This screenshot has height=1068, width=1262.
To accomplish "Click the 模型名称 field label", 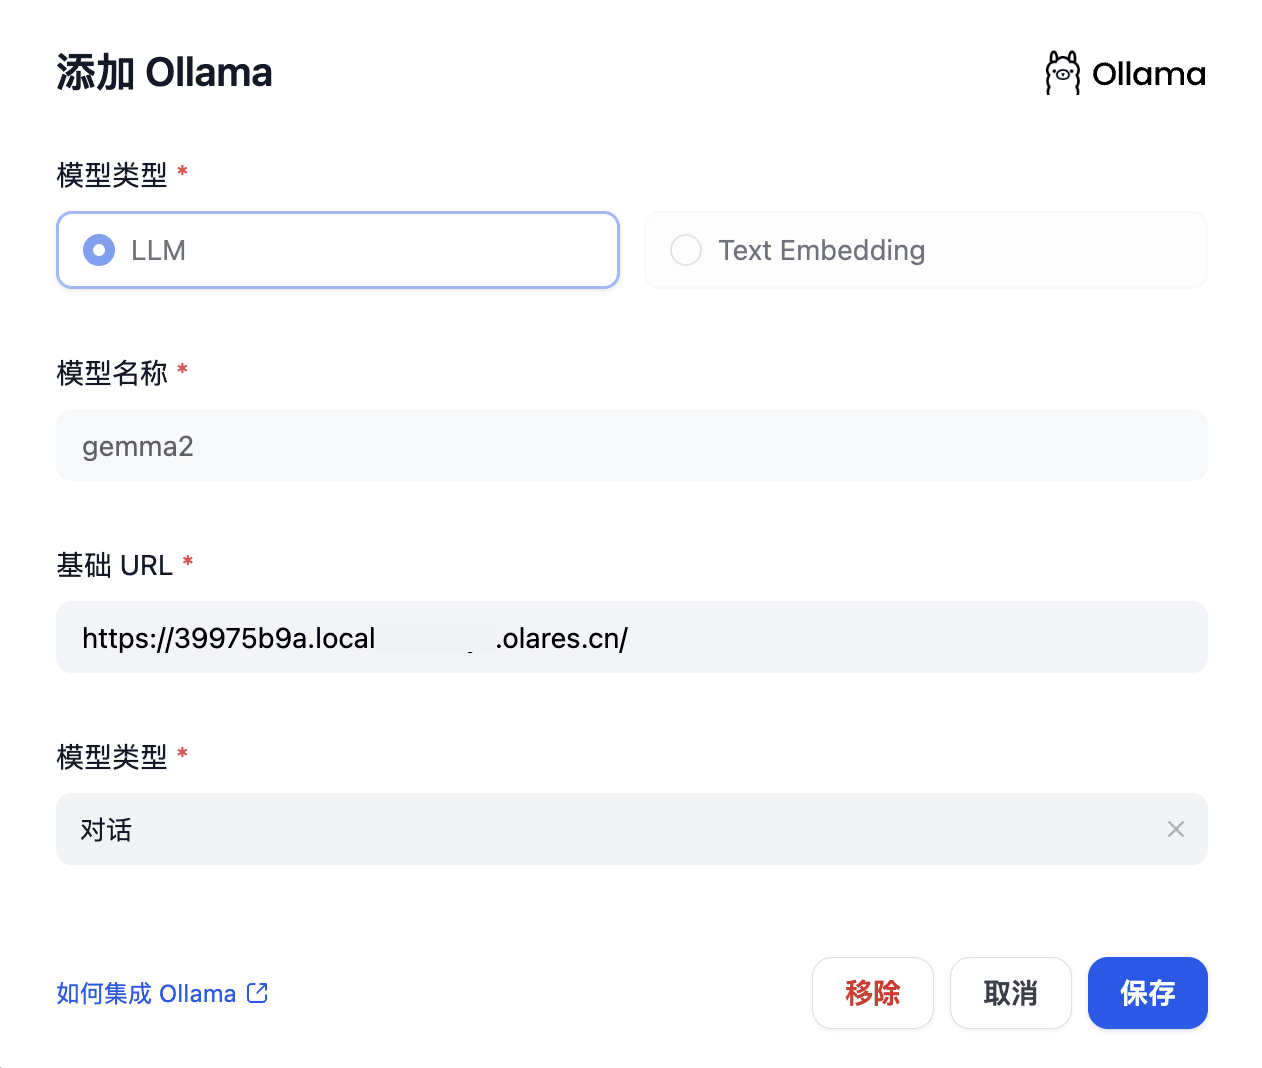I will 111,371.
